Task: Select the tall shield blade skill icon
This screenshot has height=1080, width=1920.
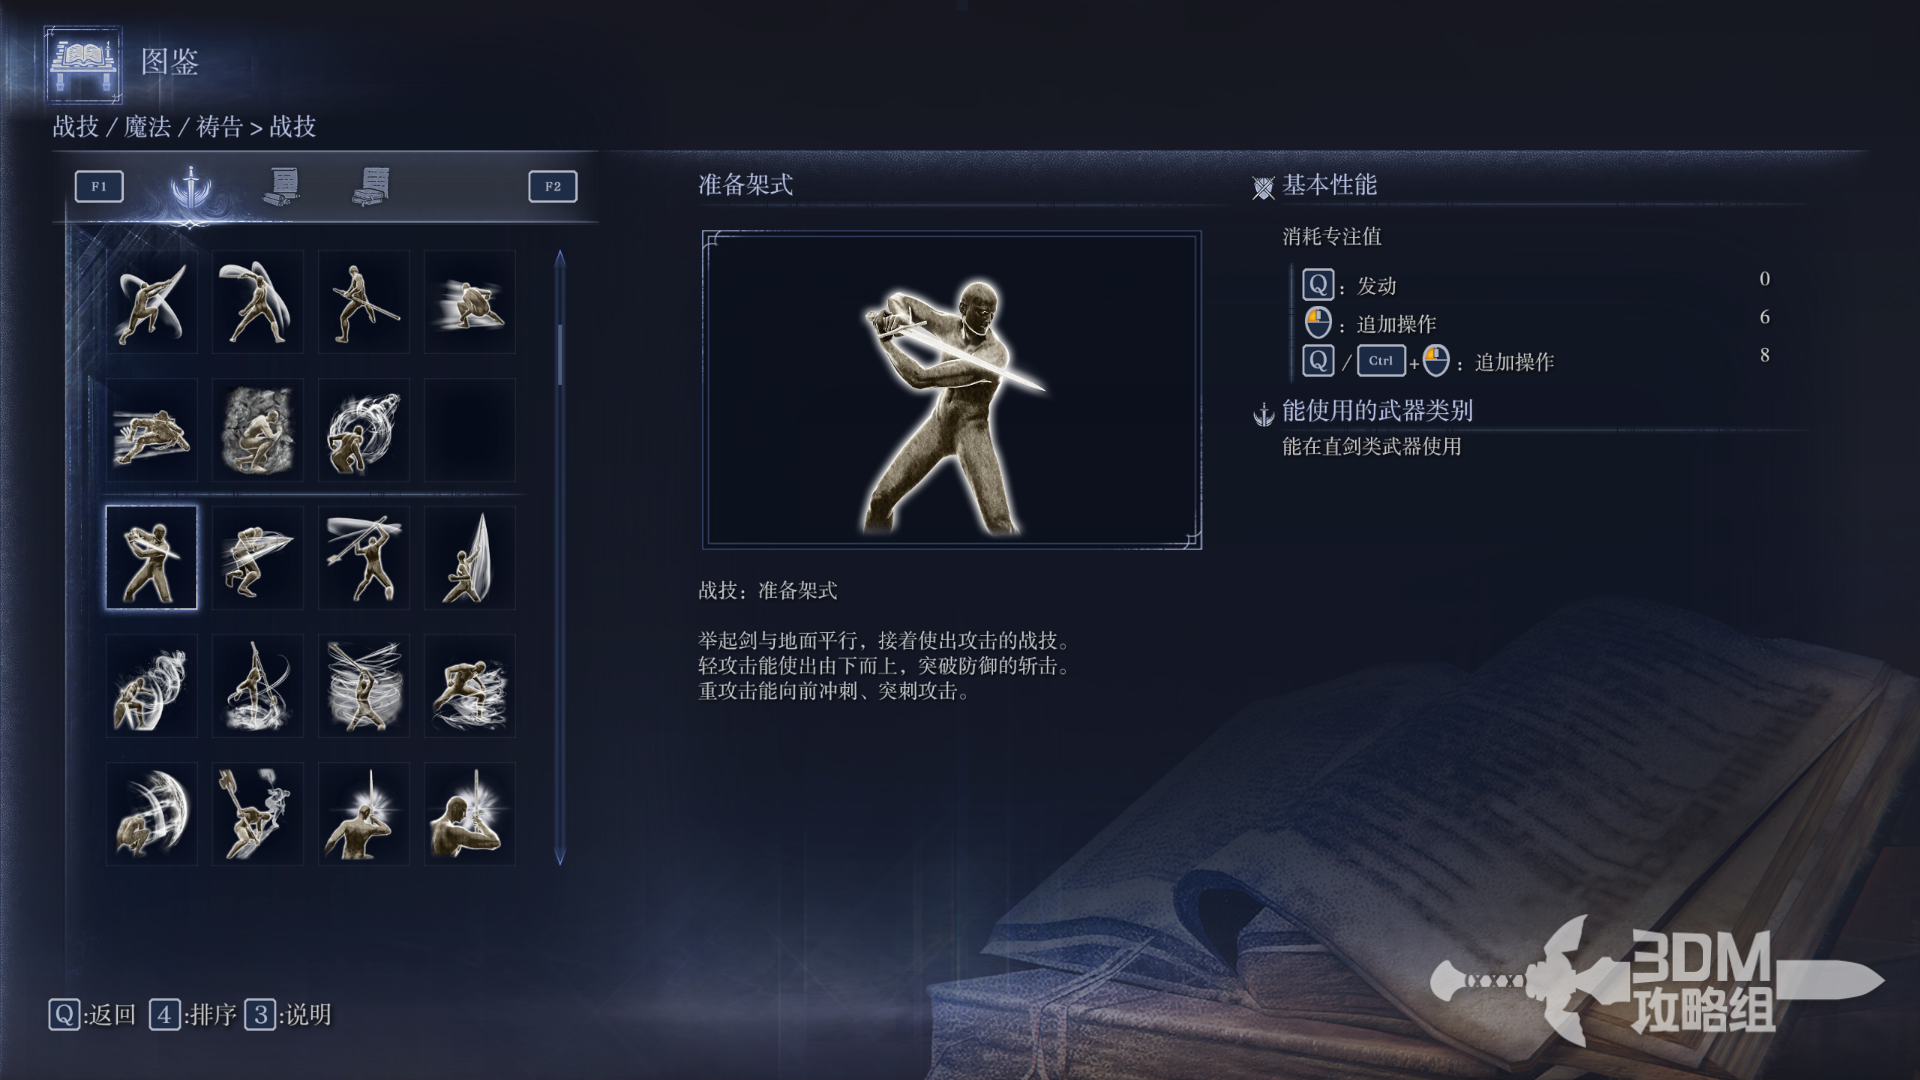Action: 470,557
